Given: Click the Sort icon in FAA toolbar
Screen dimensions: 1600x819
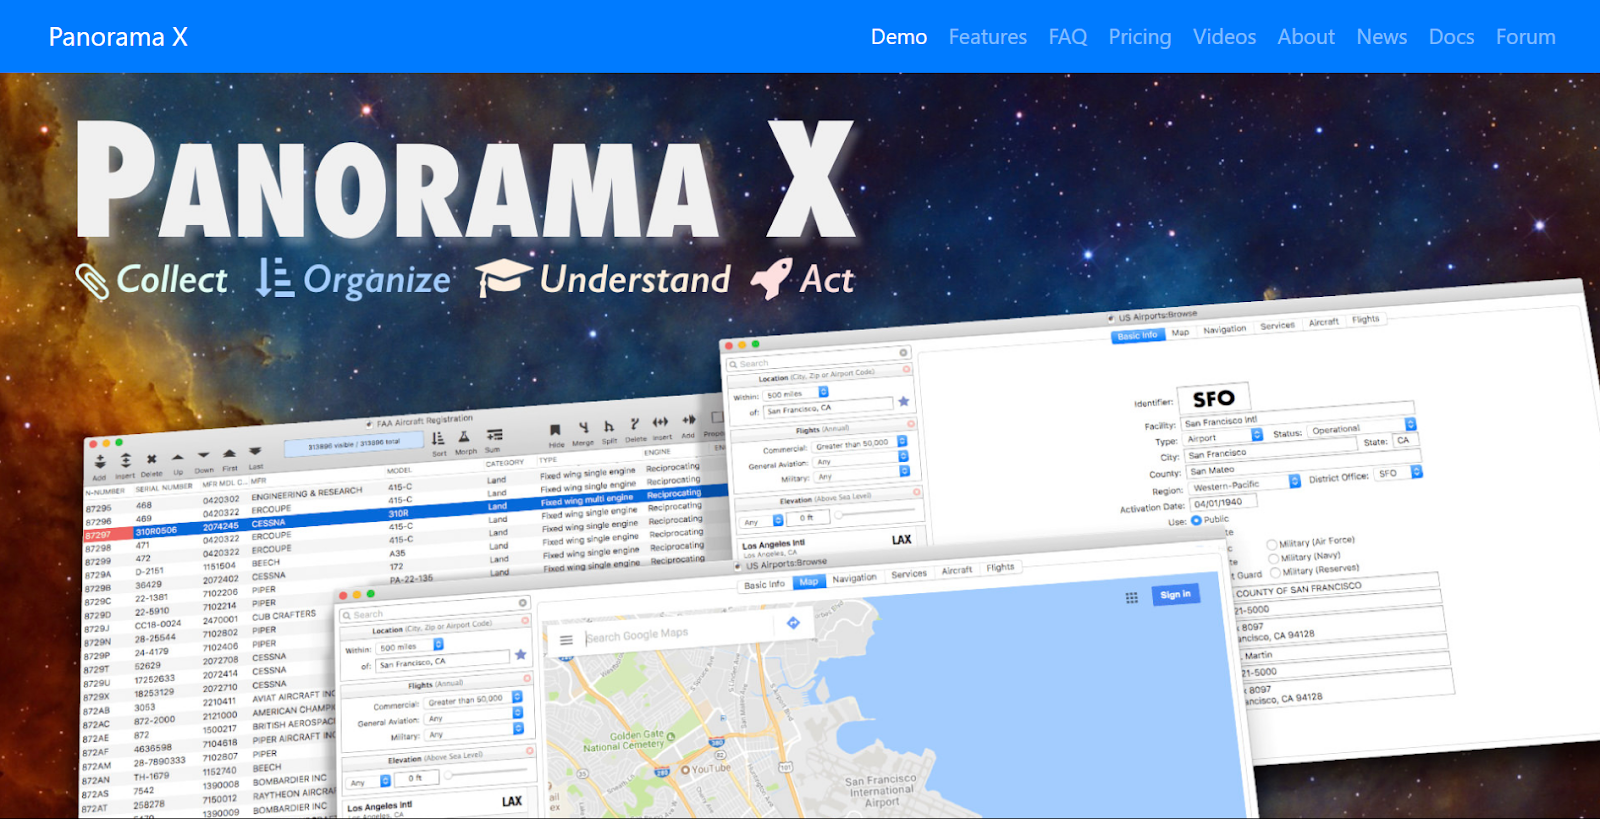Looking at the screenshot, I should click(438, 439).
